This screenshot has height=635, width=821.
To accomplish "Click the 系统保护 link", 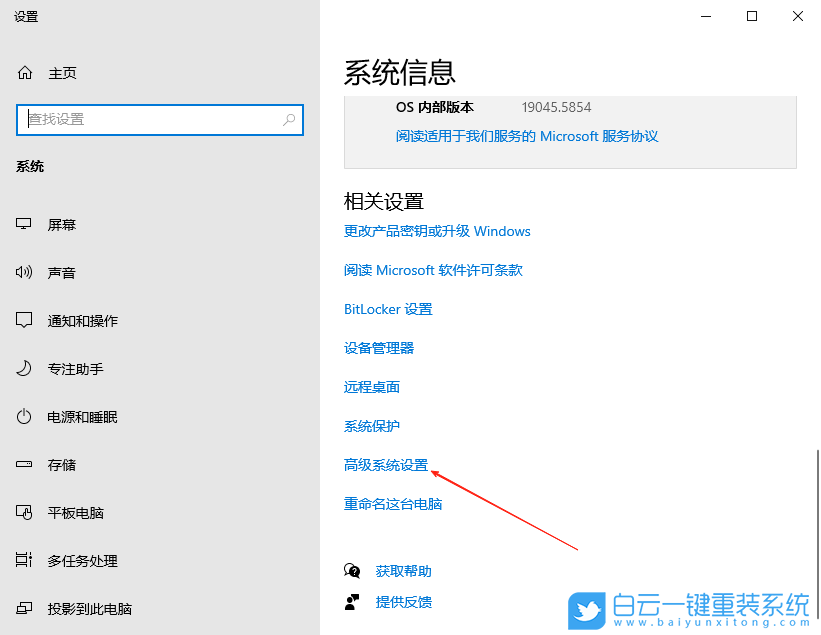I will 370,425.
